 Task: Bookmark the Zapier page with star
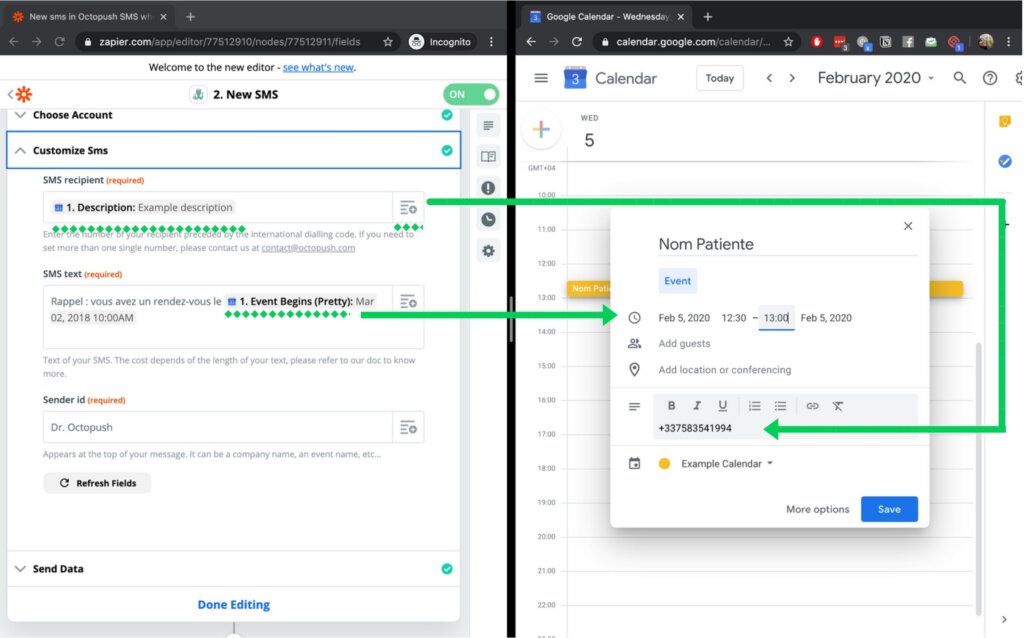coord(388,42)
